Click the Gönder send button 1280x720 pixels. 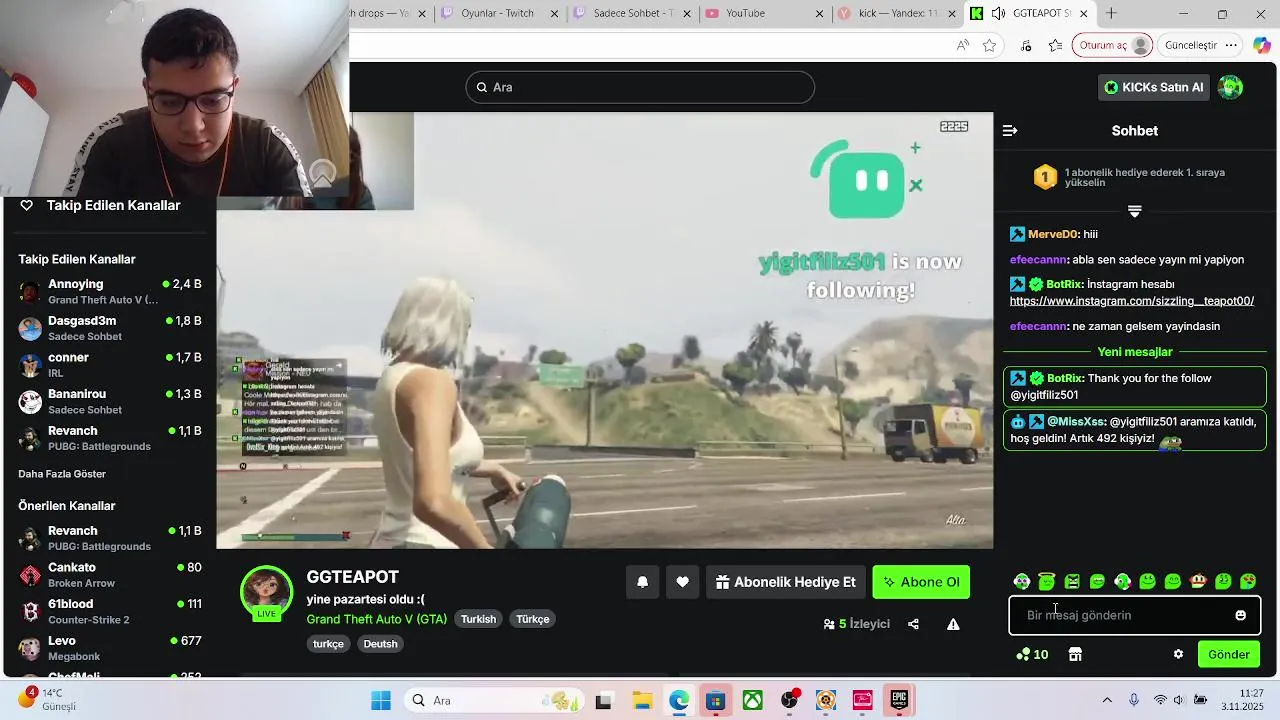pyautogui.click(x=1229, y=654)
